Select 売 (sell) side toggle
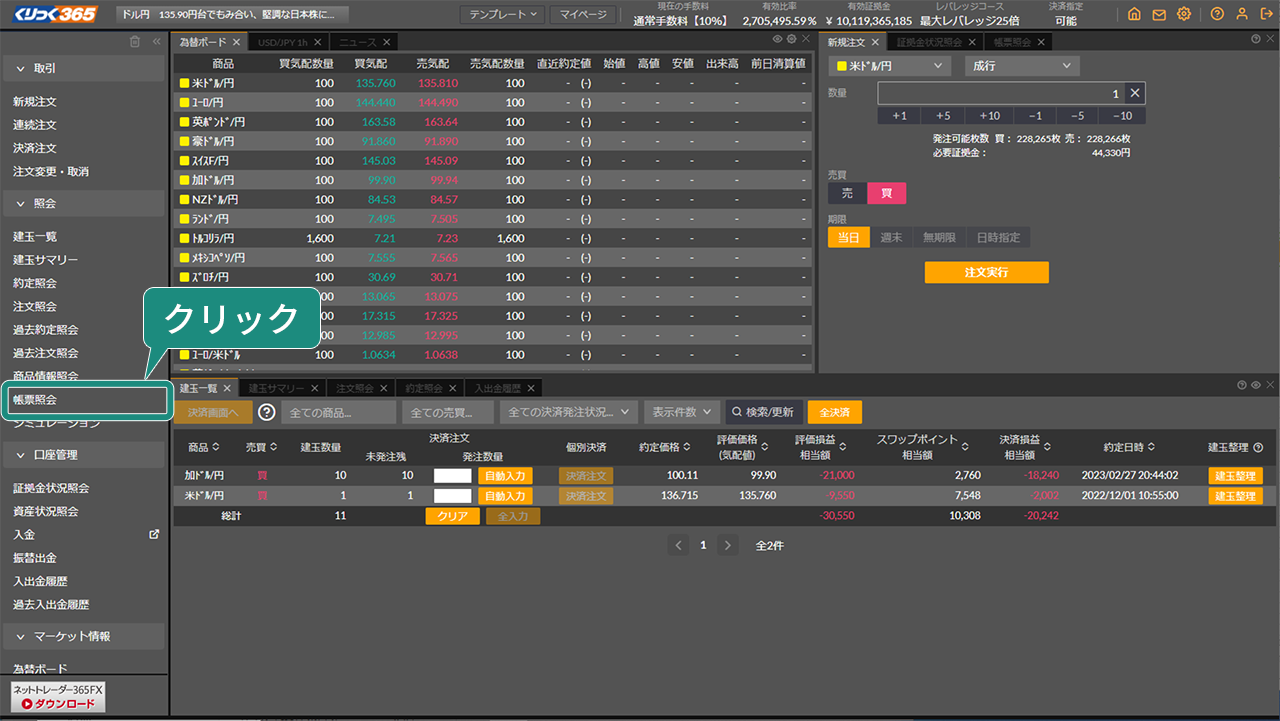This screenshot has width=1280, height=721. [847, 194]
